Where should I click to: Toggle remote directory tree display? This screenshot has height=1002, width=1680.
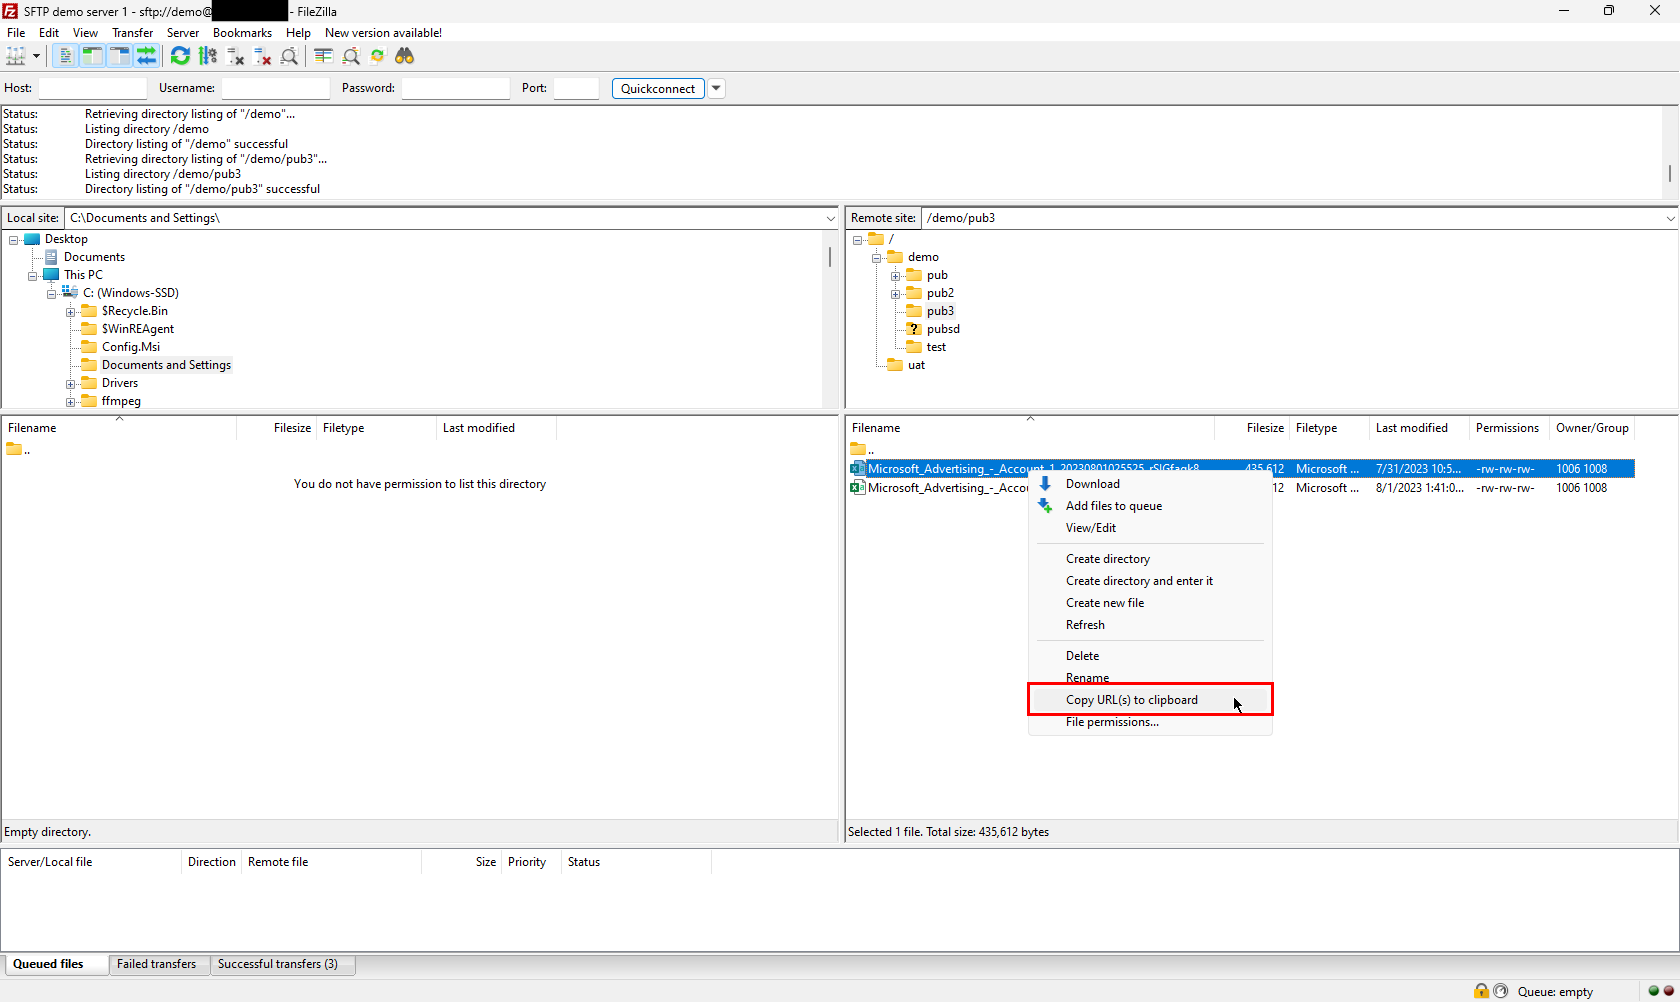[x=119, y=56]
